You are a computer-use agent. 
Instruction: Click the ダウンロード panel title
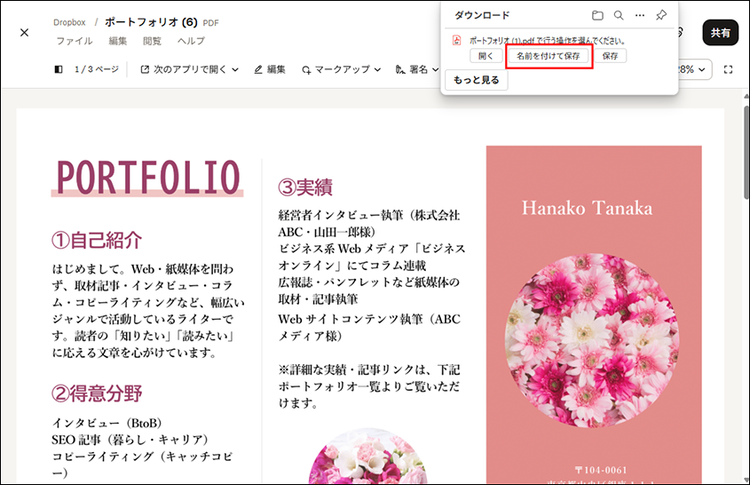click(x=482, y=15)
